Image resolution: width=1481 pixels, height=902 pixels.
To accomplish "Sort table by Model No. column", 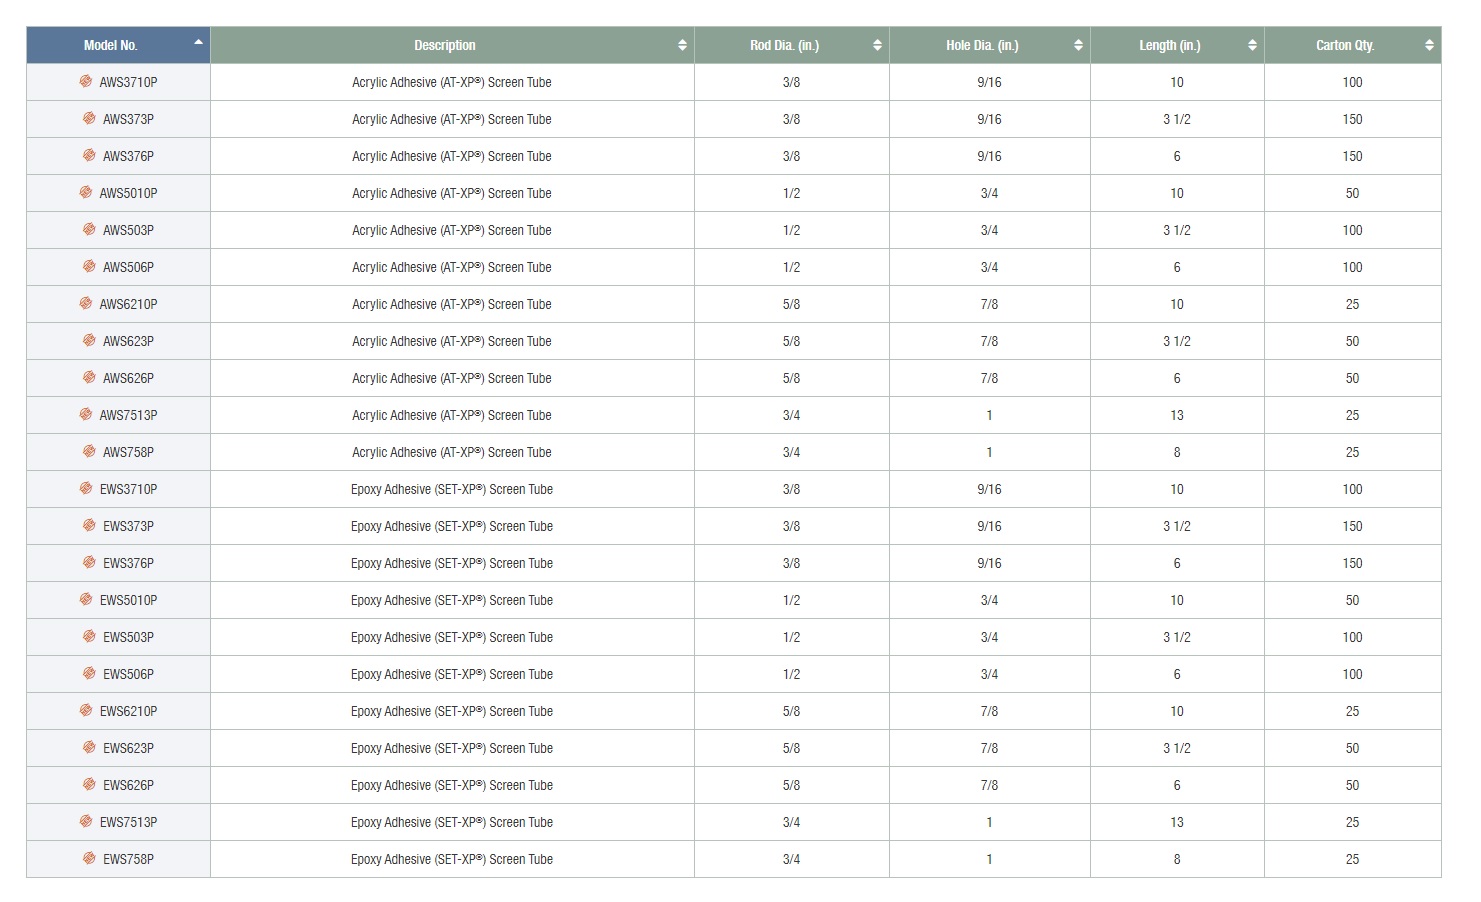I will click(198, 43).
